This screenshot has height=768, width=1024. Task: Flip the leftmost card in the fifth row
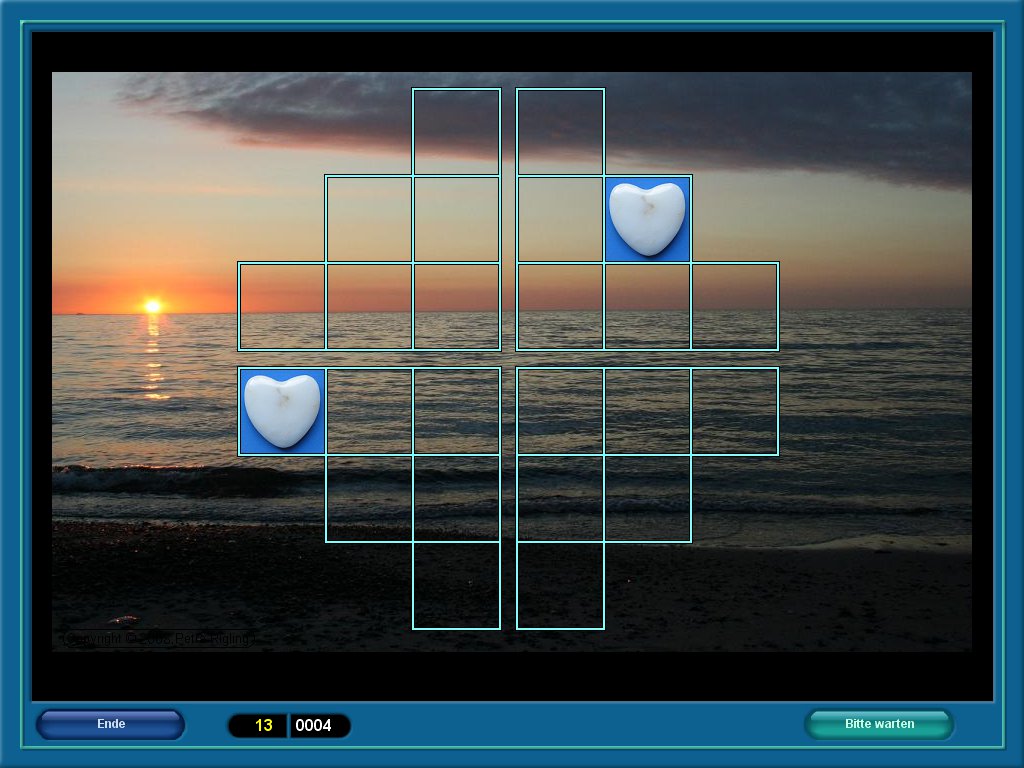point(369,498)
